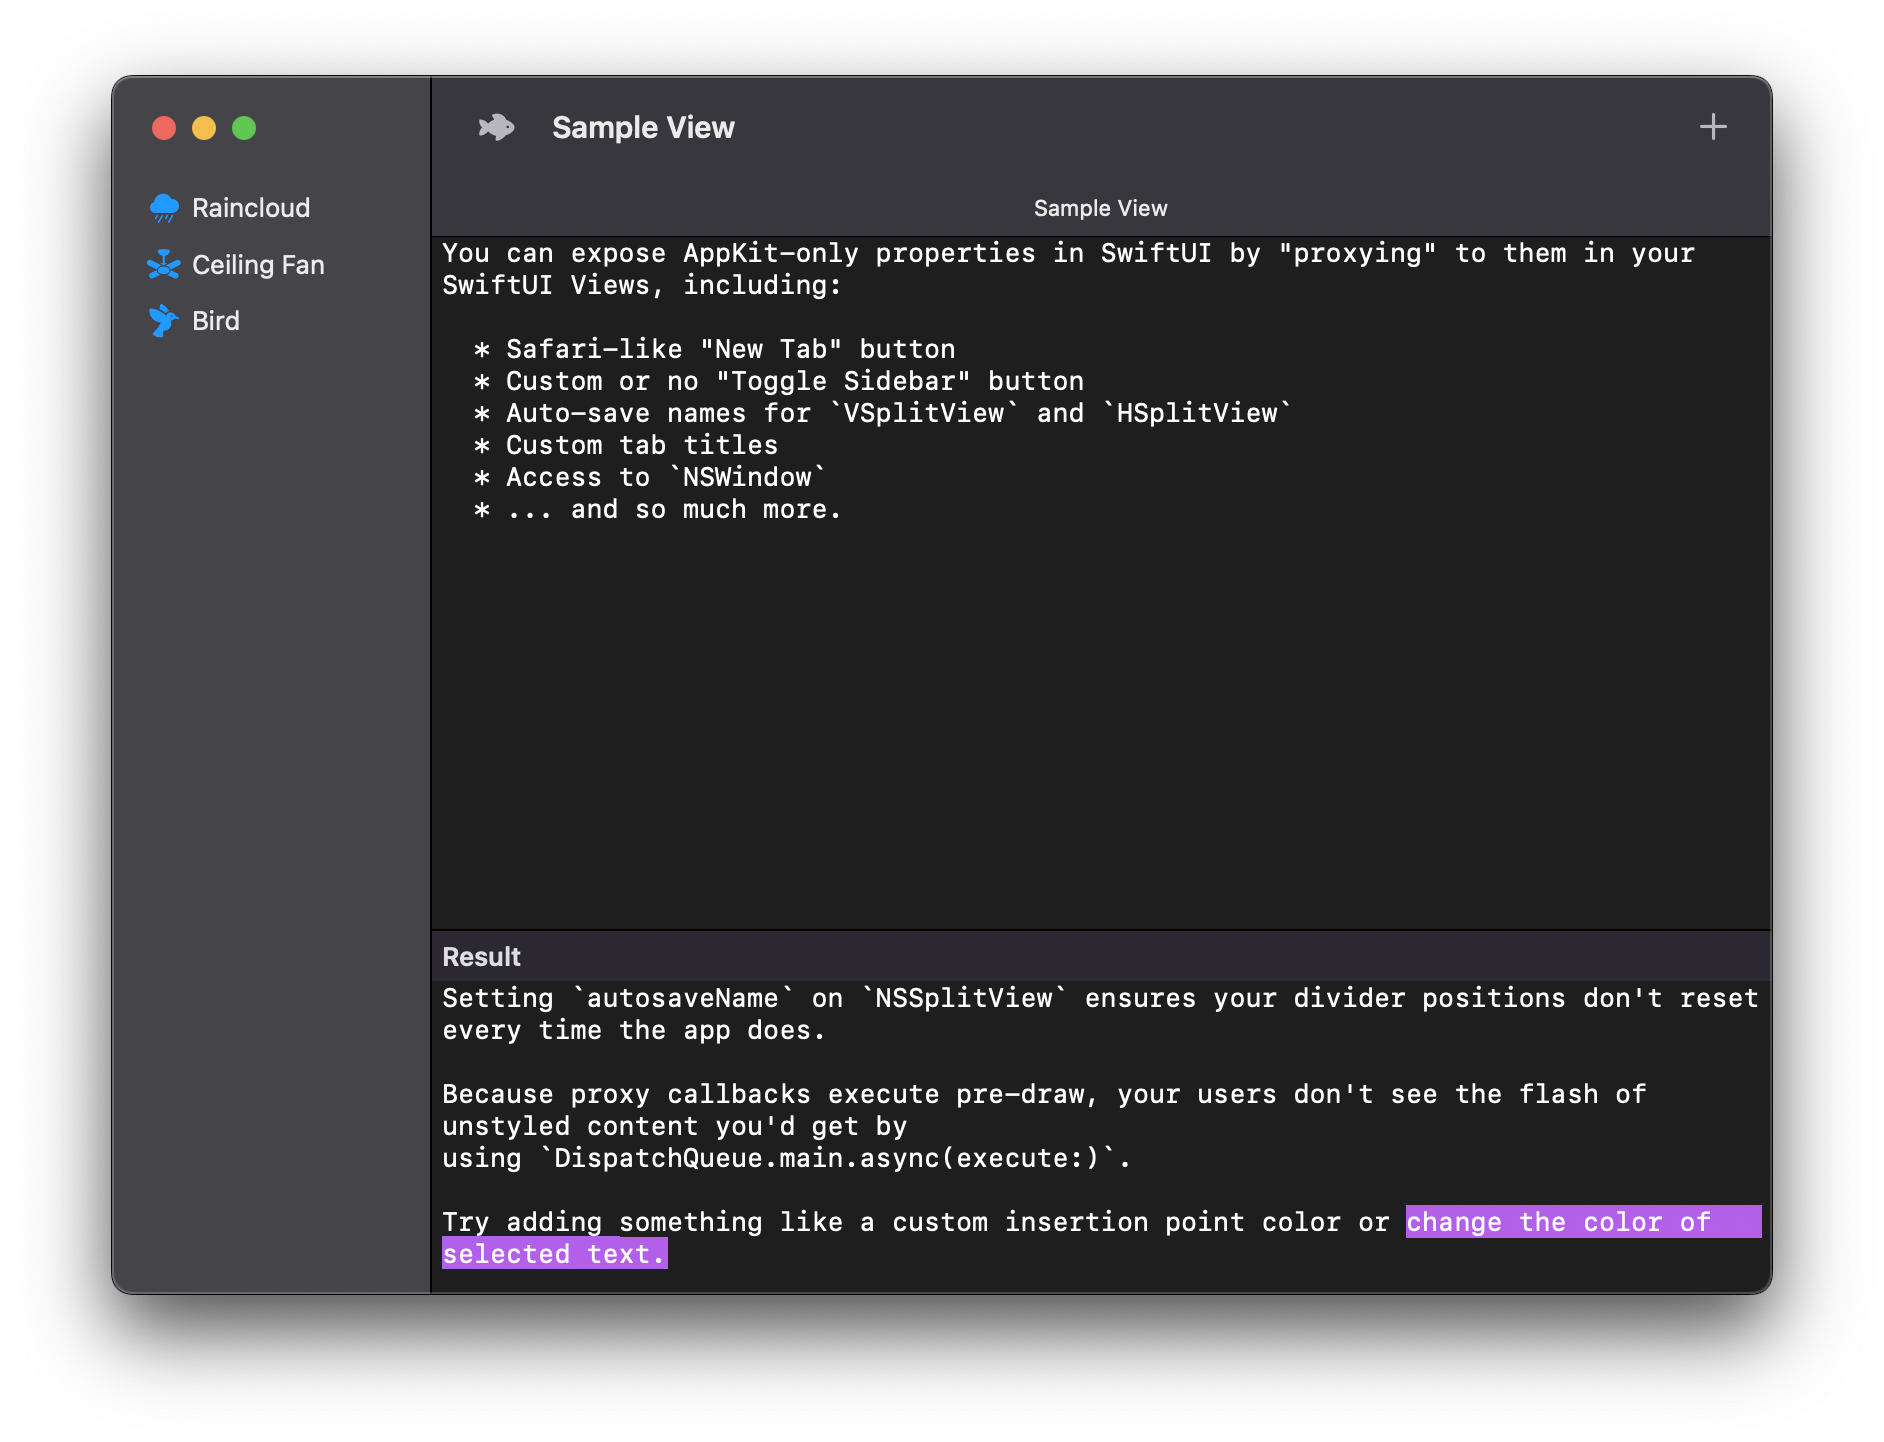This screenshot has width=1884, height=1442.
Task: Click the Bird icon in sidebar
Action: pyautogui.click(x=164, y=321)
